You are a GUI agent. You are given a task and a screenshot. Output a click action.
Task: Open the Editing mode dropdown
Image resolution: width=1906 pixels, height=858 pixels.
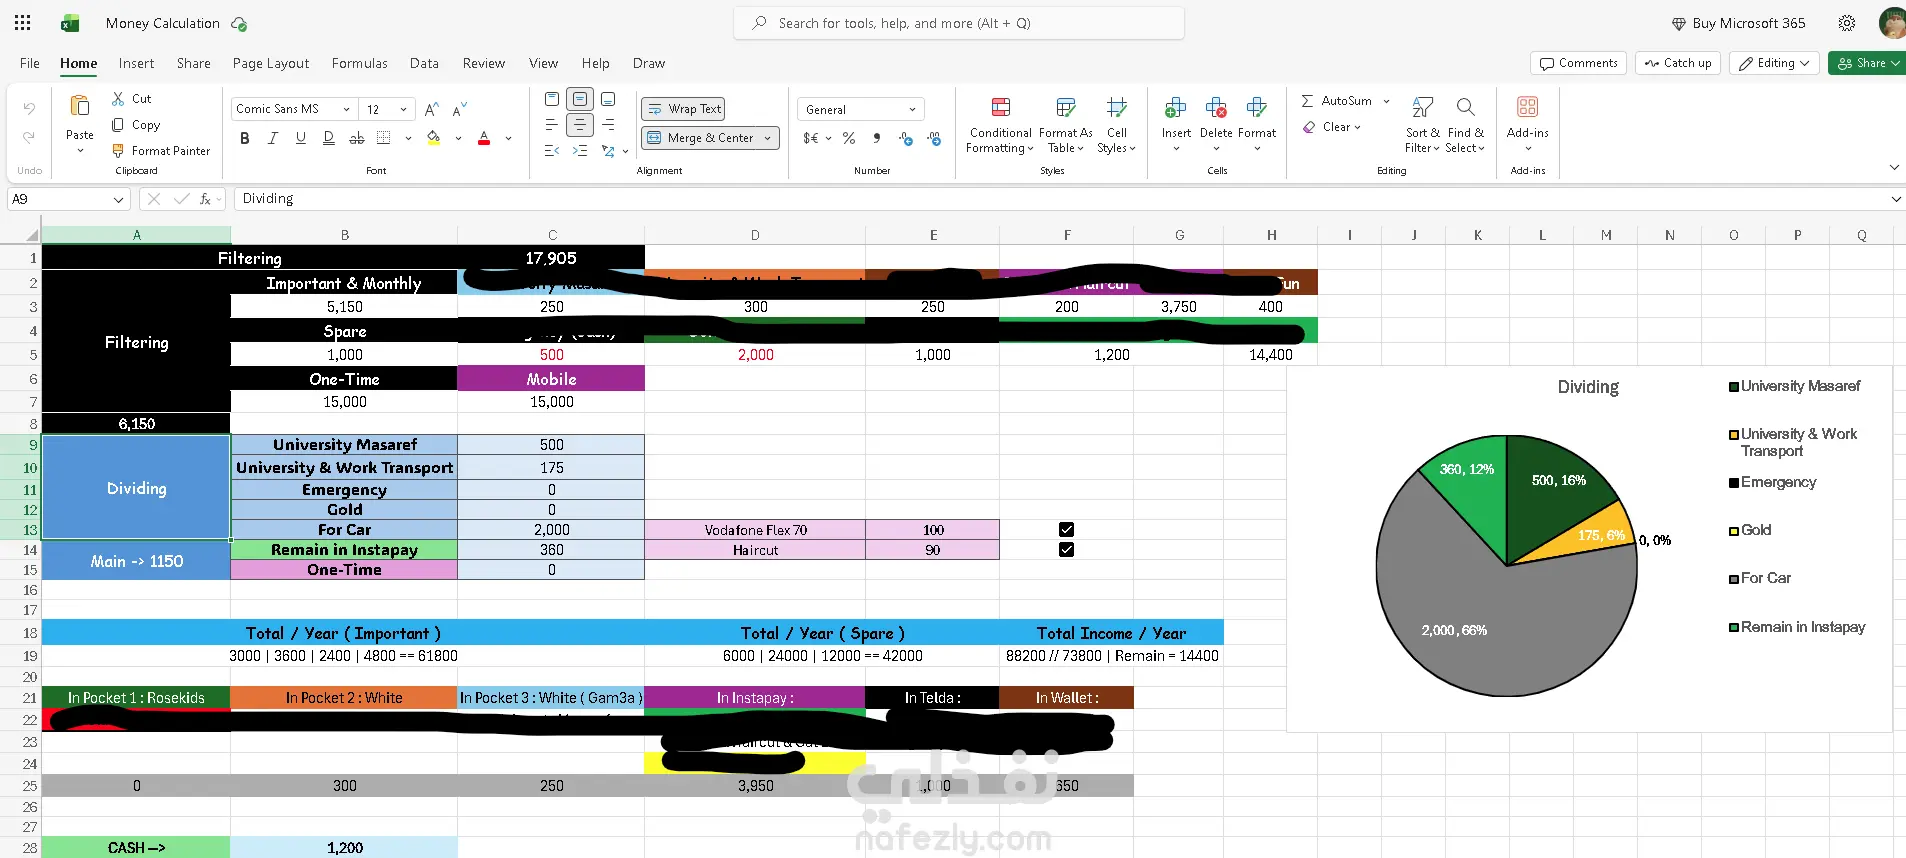coord(1775,63)
